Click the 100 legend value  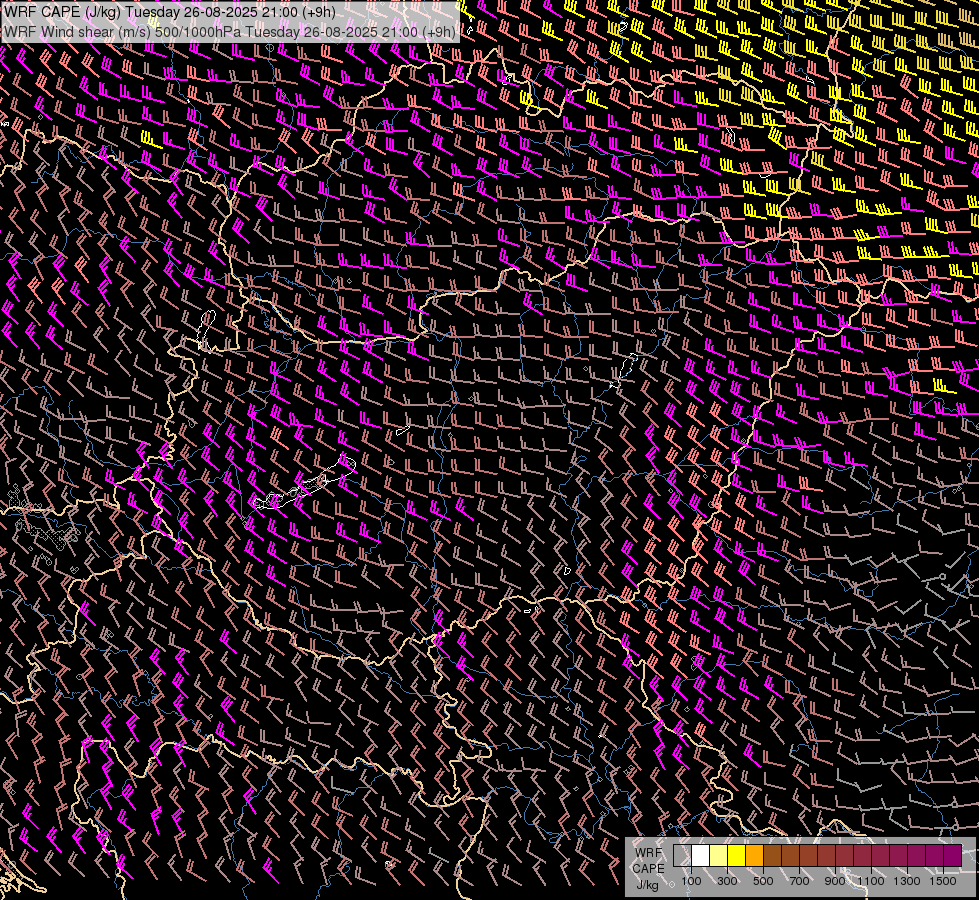click(691, 881)
